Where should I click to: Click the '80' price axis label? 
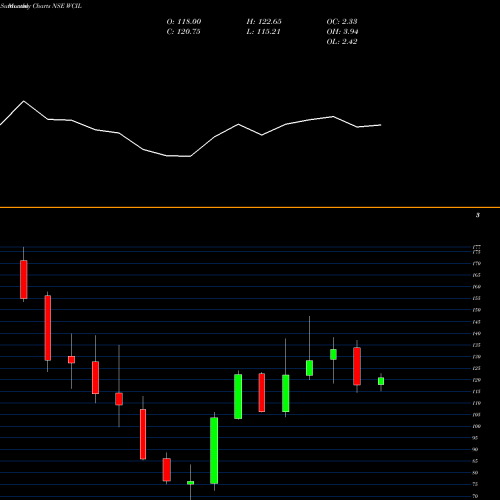pyautogui.click(x=475, y=473)
